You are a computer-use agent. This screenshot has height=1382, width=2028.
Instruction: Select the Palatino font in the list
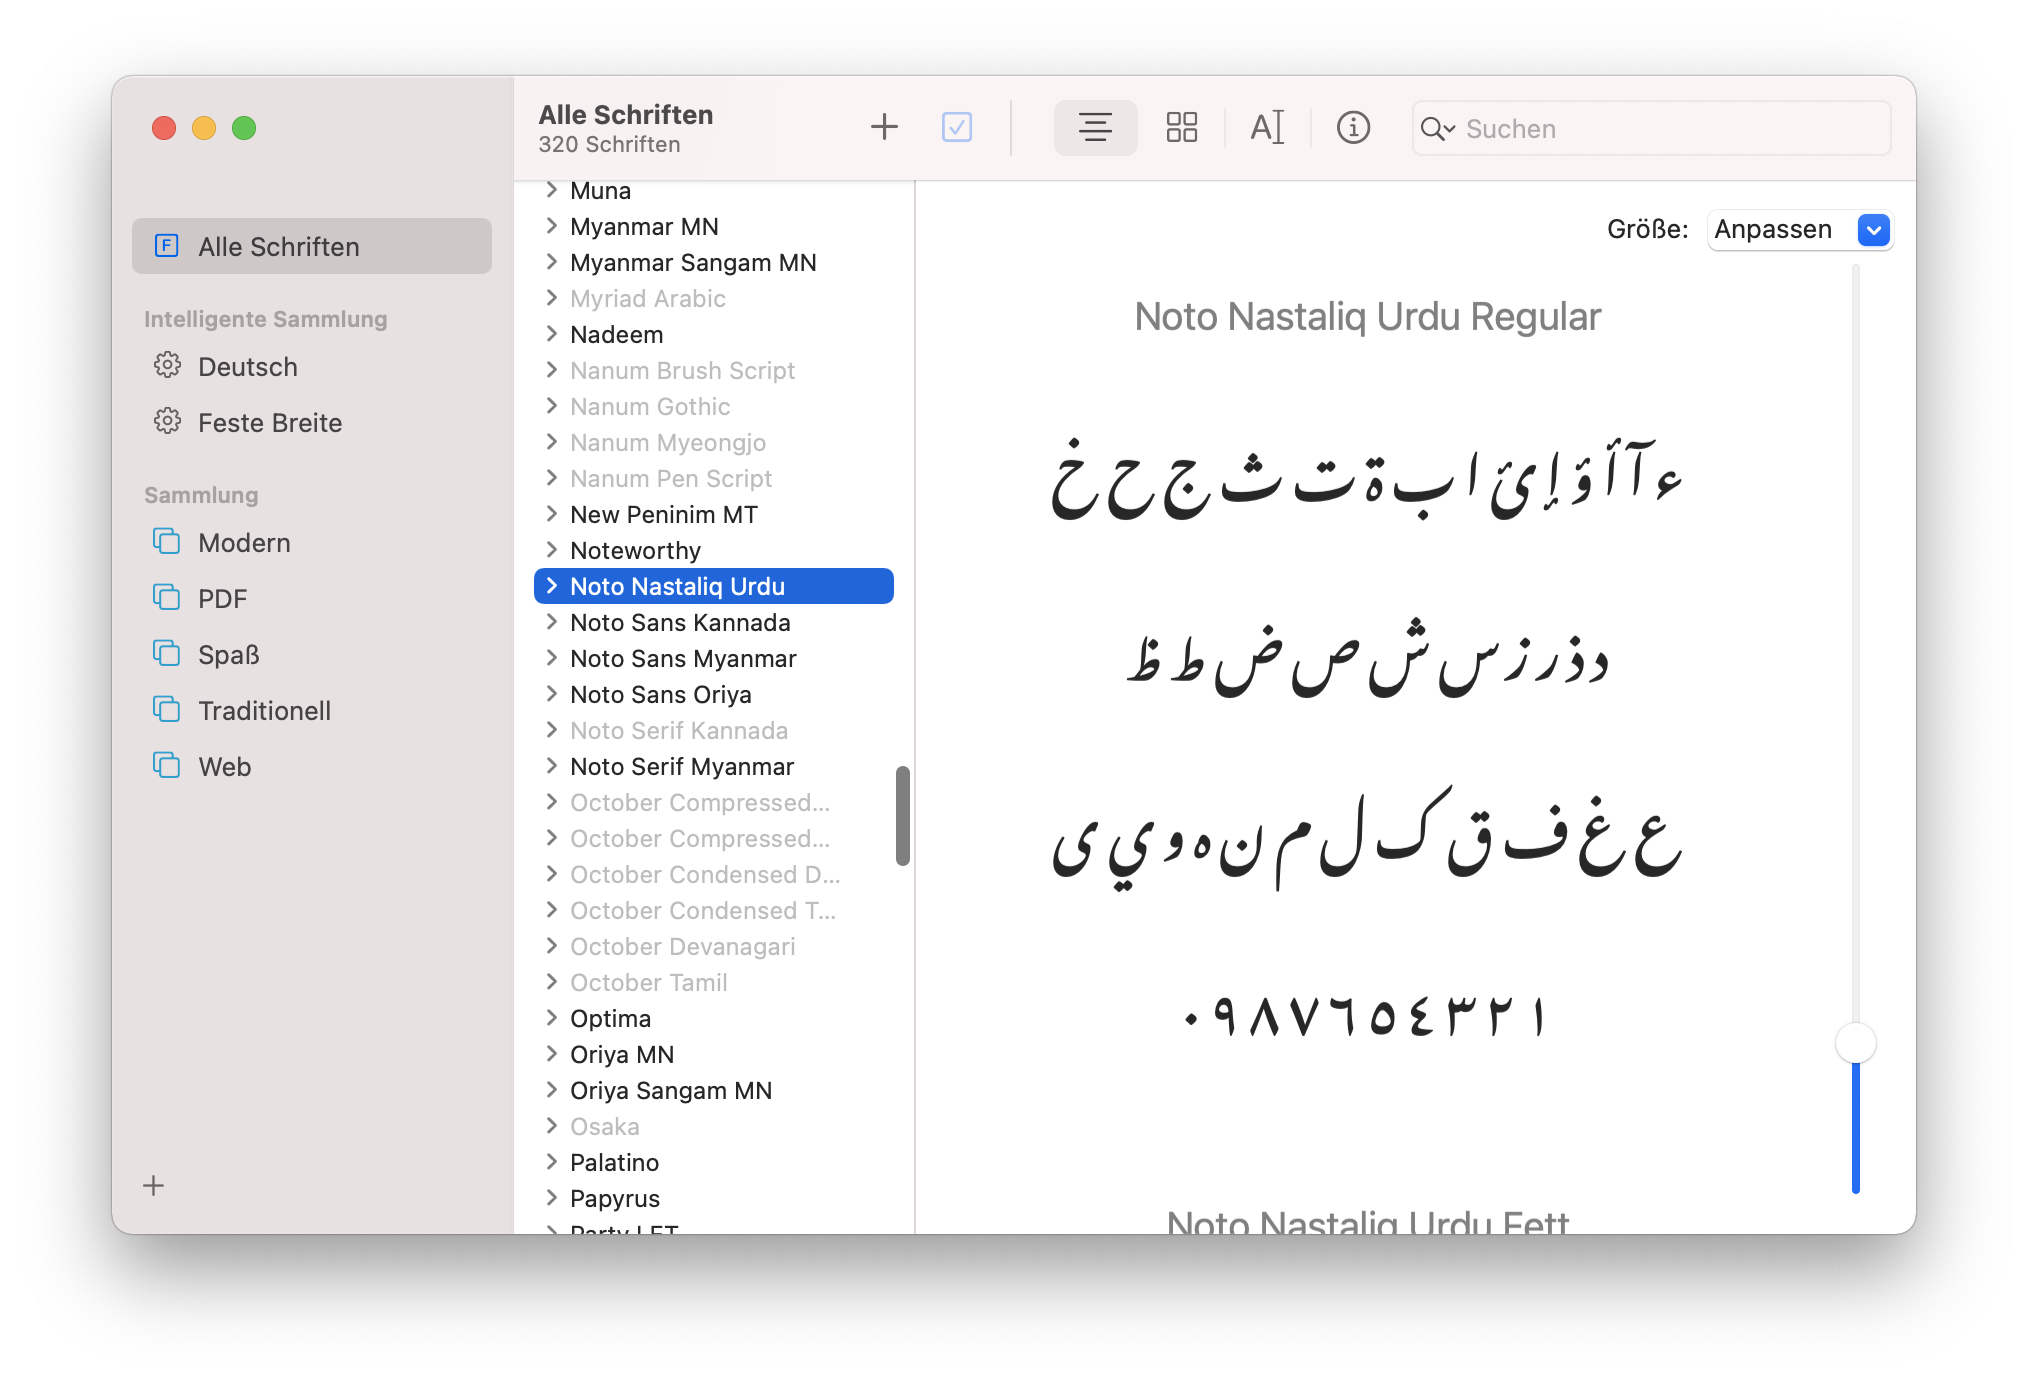(x=614, y=1162)
